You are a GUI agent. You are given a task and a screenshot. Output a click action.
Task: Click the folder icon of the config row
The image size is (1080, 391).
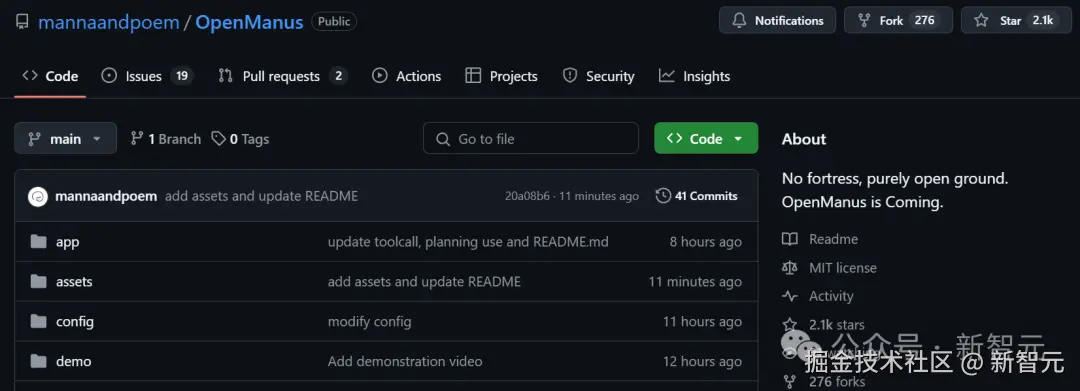[39, 321]
